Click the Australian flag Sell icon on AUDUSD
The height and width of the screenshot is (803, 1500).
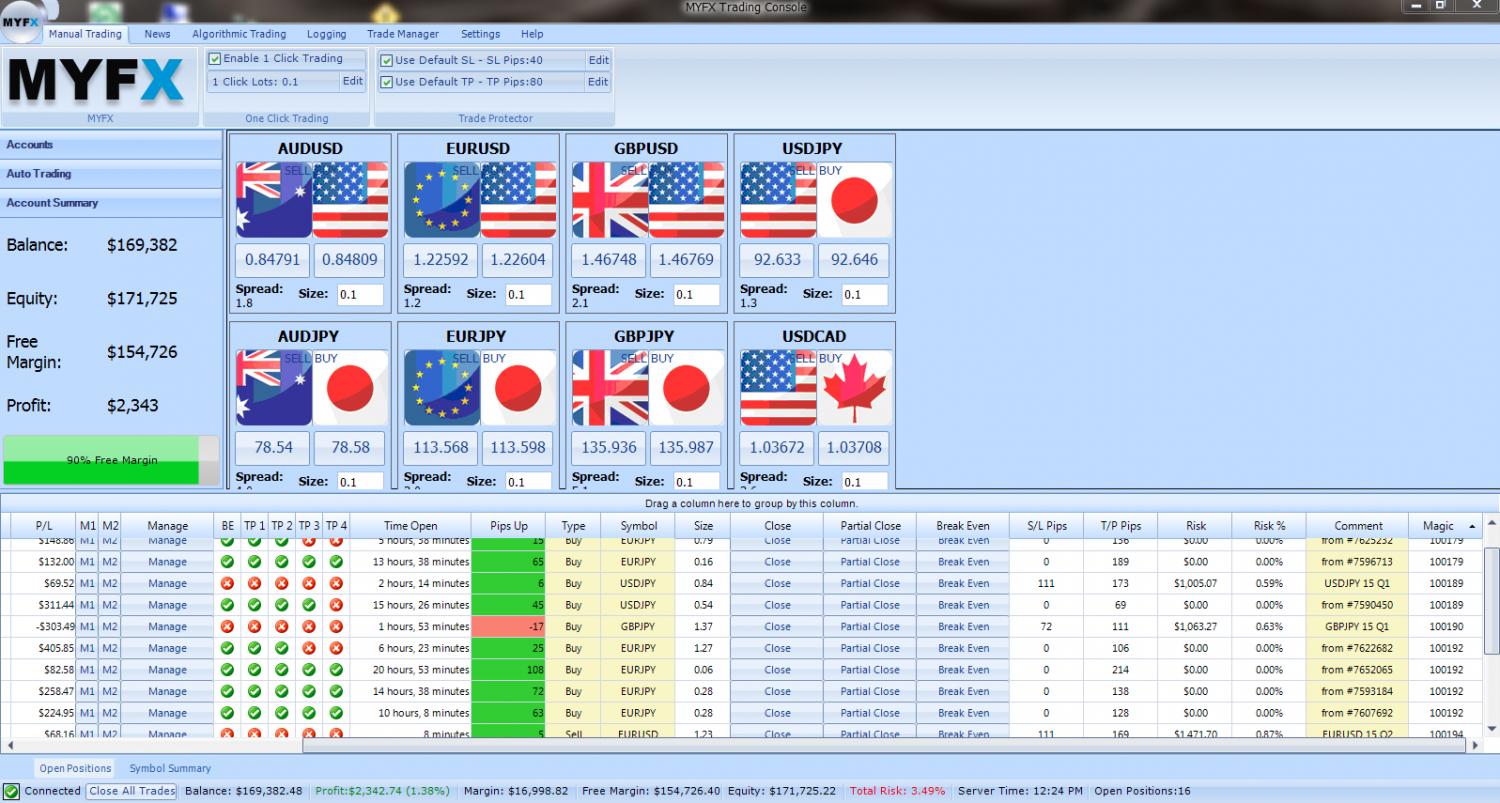[274, 200]
